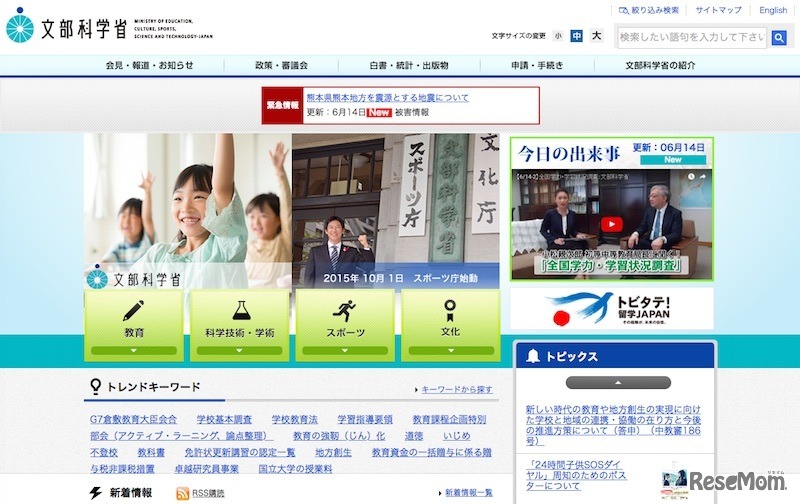Open the RSS購読 link
This screenshot has height=504, width=800.
coord(208,493)
